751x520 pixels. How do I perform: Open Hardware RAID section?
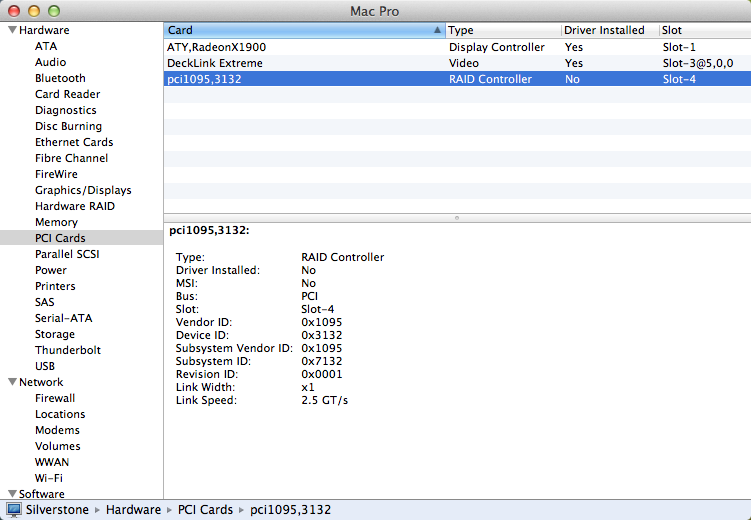(75, 206)
